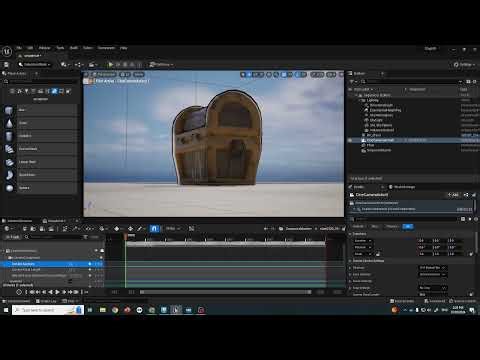Viewport: 480px width, 360px height.
Task: Click the Sequencer timeline playhead
Action: (x=126, y=237)
